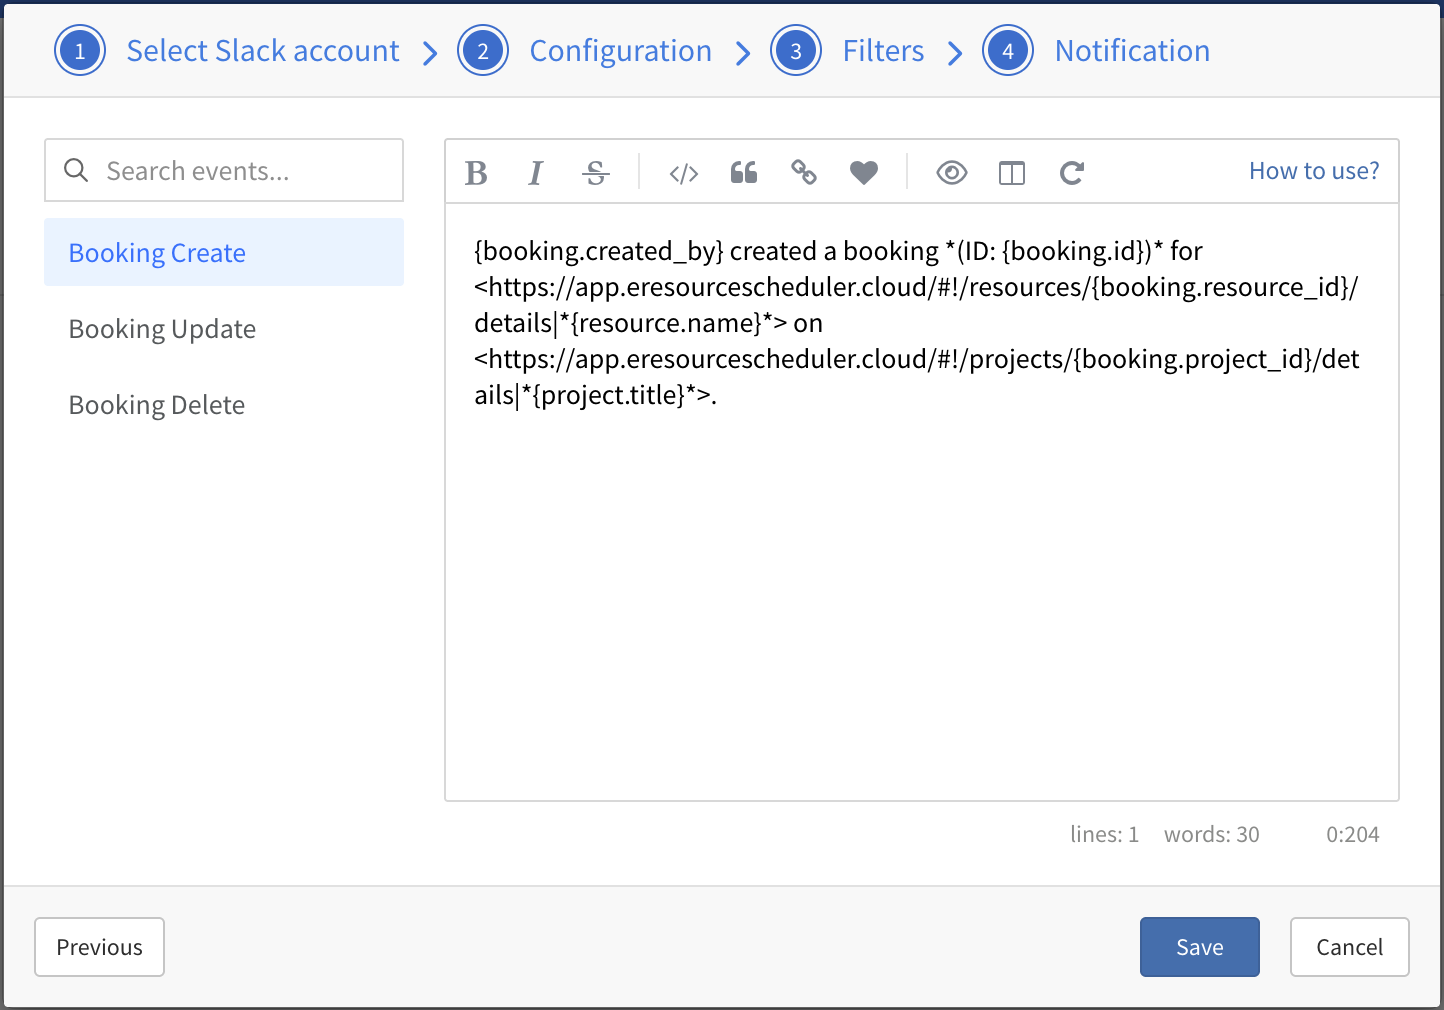Click inside the message template text area
The image size is (1444, 1010).
tap(922, 502)
